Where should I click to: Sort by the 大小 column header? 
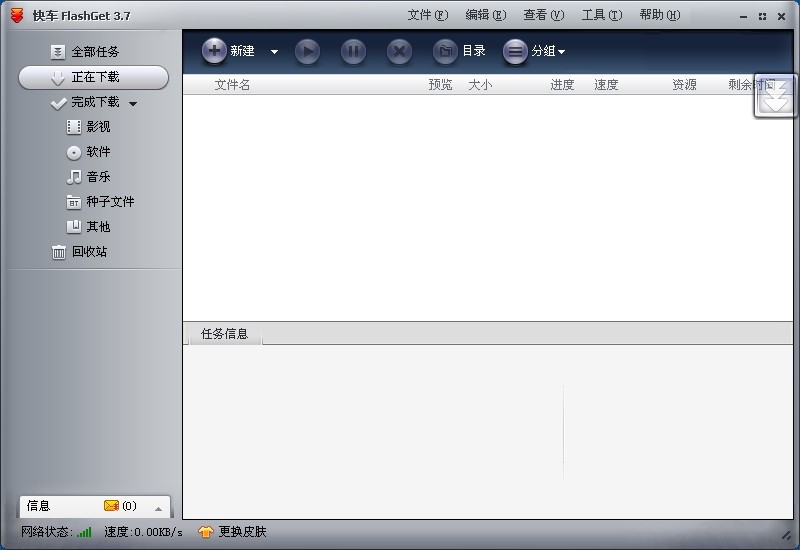480,85
